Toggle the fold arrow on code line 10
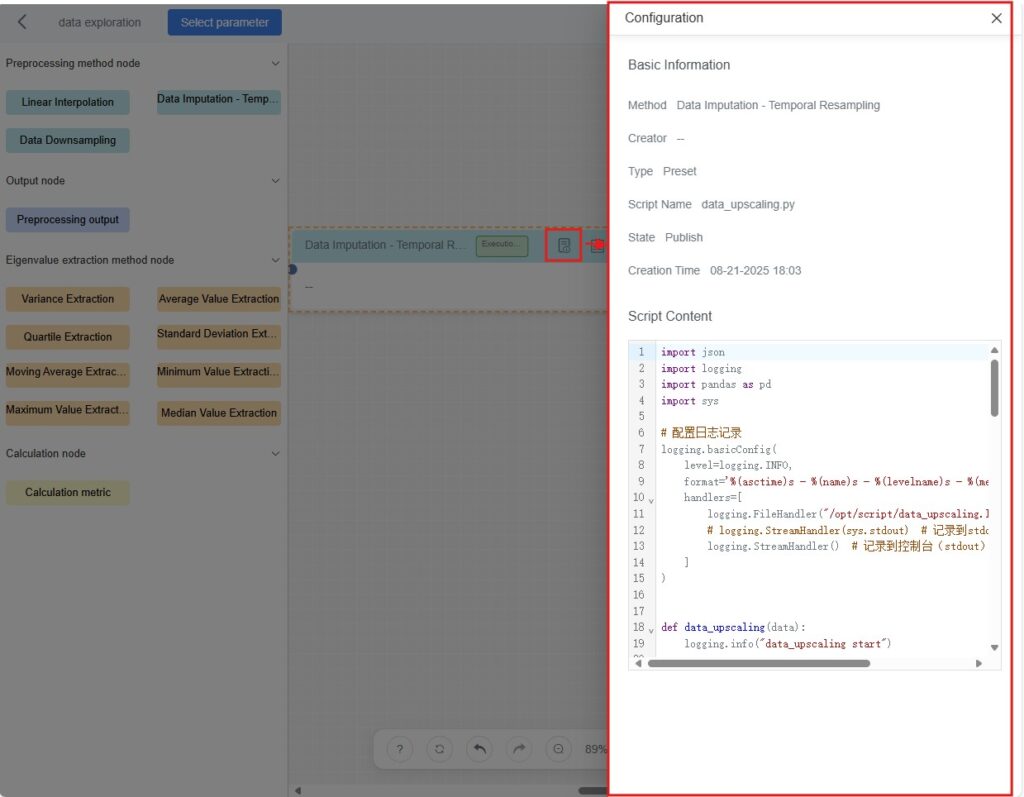Viewport: 1024px width, 797px height. pos(652,499)
